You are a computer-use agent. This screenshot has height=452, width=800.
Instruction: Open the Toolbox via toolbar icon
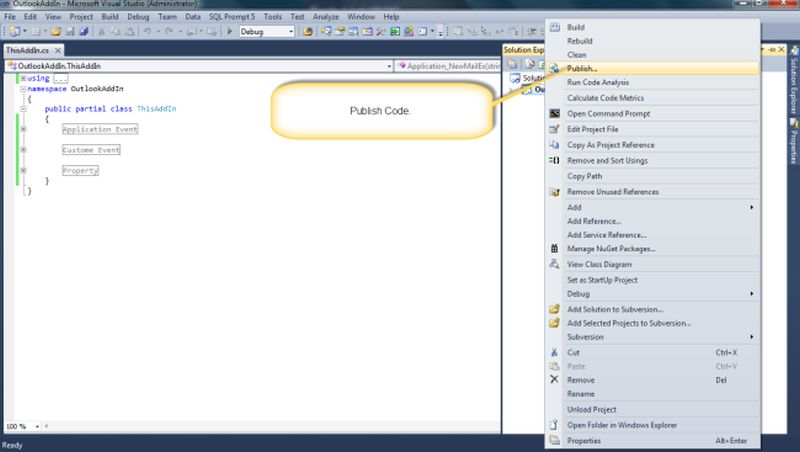(x=381, y=32)
